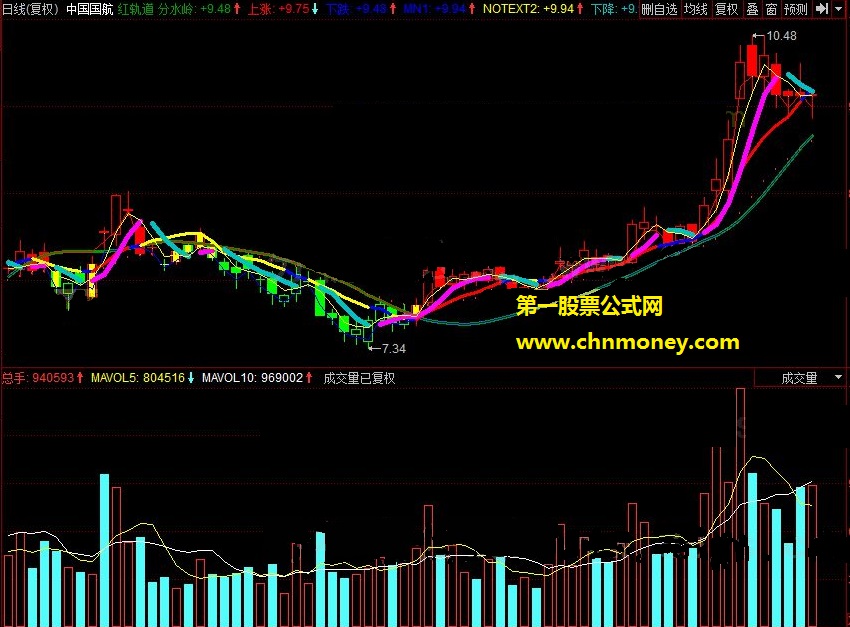850x627 pixels.
Task: Open the 复权 price adjustment button
Action: tap(726, 9)
